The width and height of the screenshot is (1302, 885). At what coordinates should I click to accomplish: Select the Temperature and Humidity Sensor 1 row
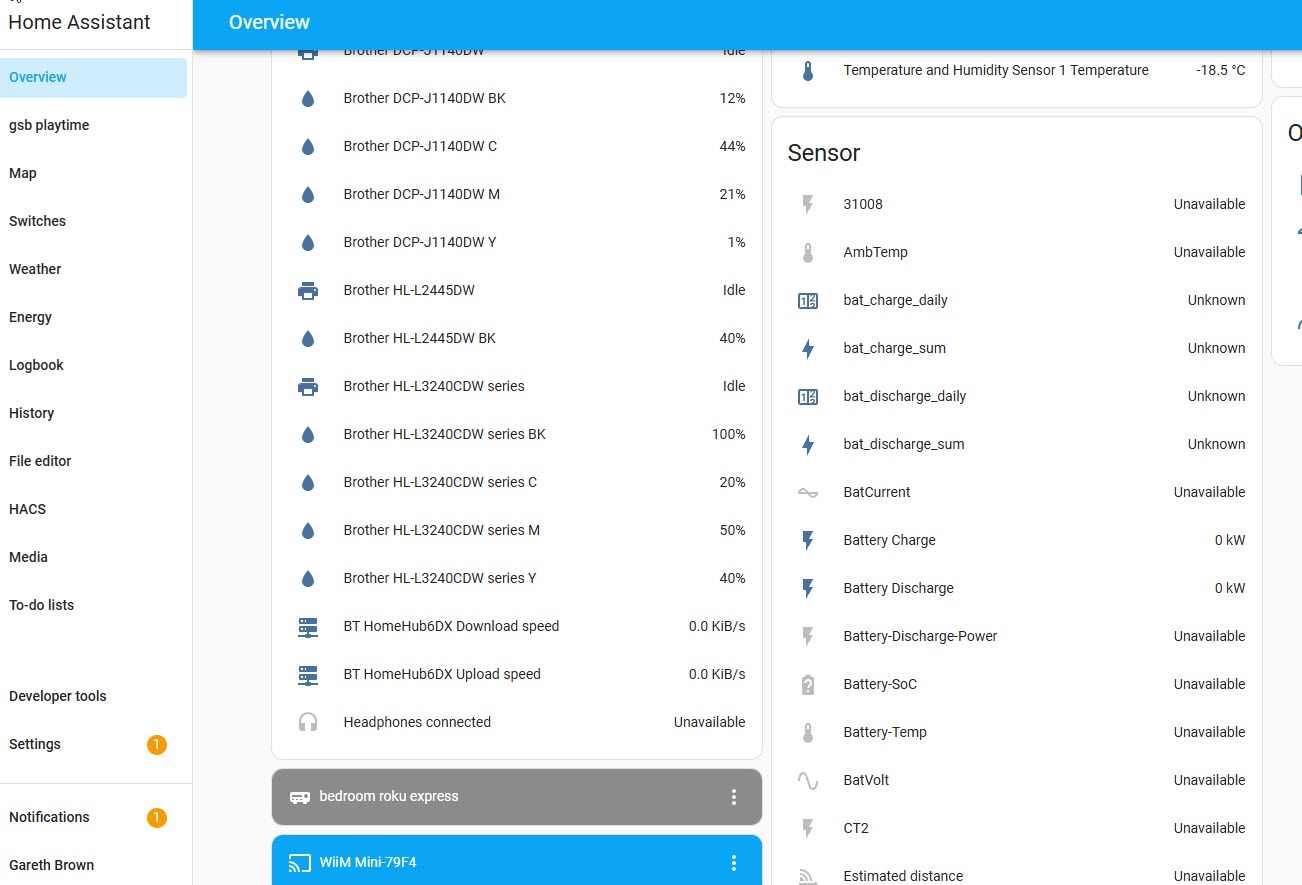995,71
